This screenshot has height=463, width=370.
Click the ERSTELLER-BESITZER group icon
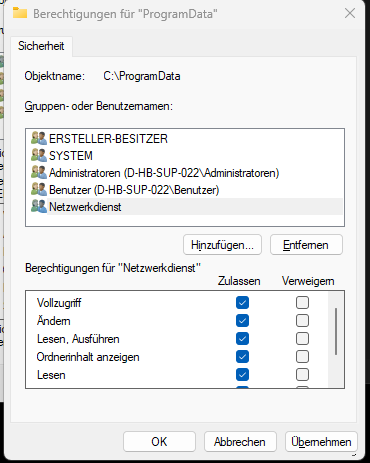pyautogui.click(x=39, y=138)
